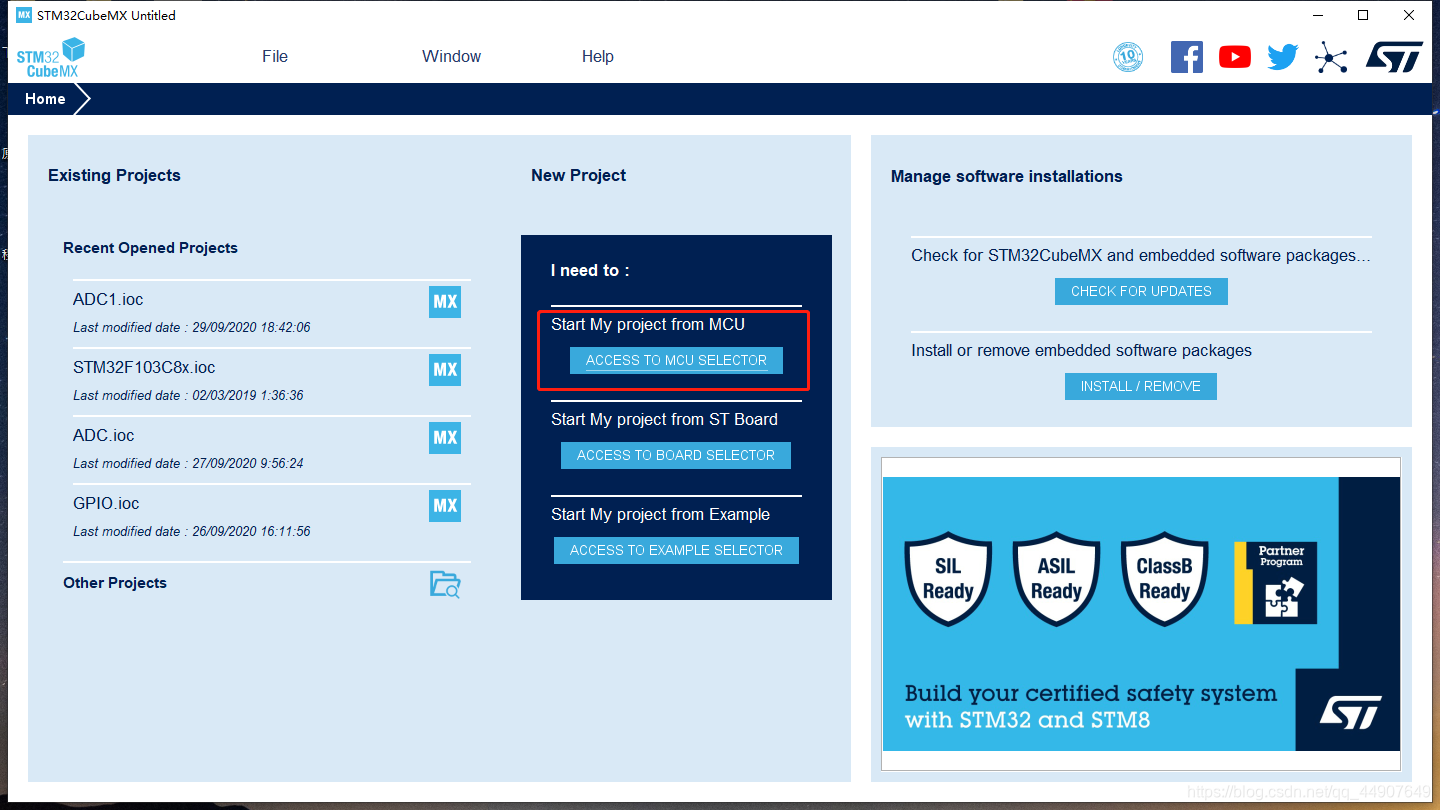Image resolution: width=1440 pixels, height=810 pixels.
Task: Click INSTALL / REMOVE button
Action: click(1141, 386)
